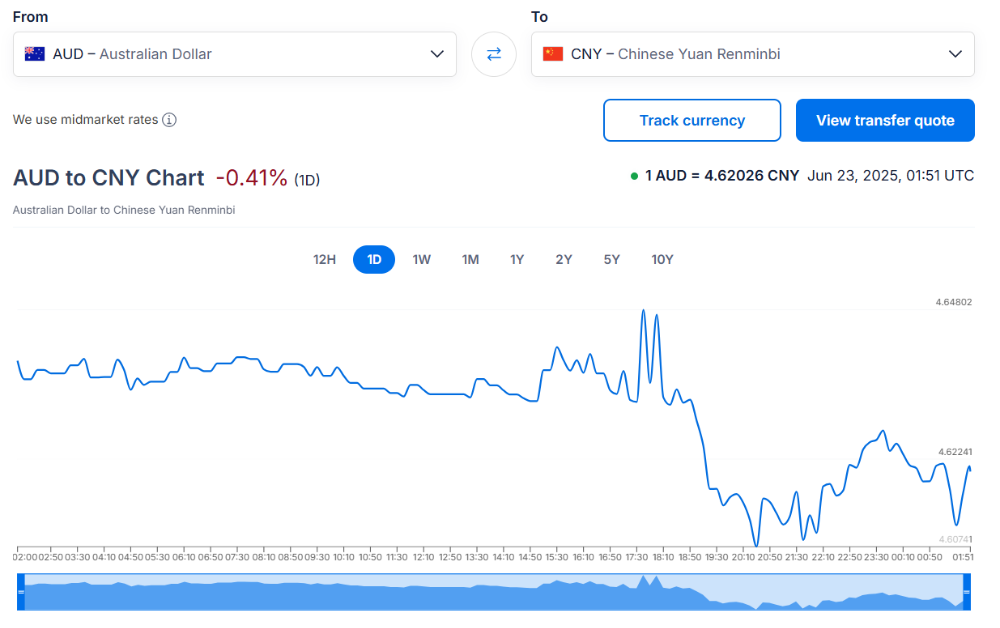The height and width of the screenshot is (628, 1000).
Task: Show the 1Y chart range
Action: 517,259
